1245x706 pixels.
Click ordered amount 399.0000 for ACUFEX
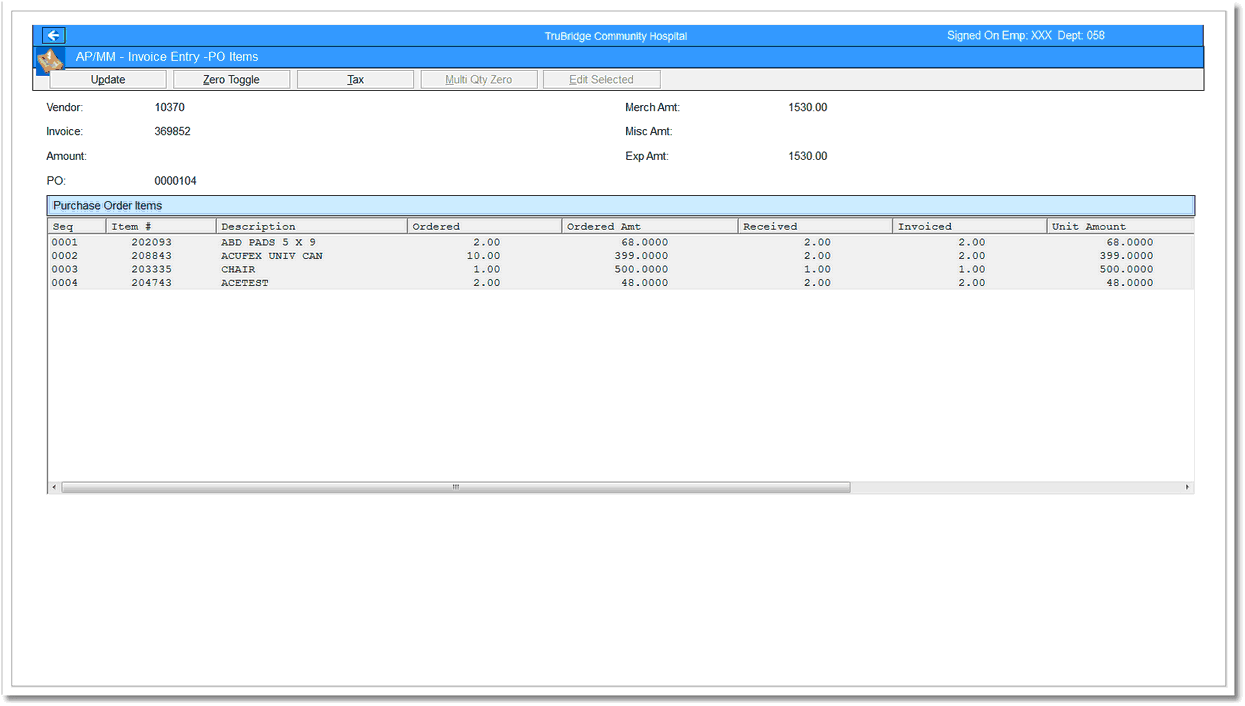point(641,255)
